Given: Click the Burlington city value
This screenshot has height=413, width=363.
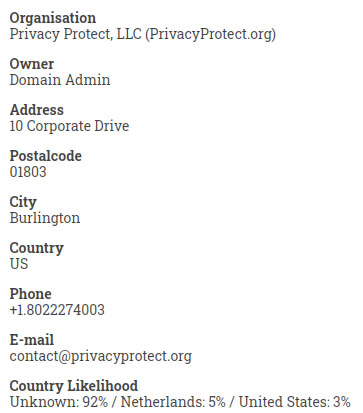Looking at the screenshot, I should coord(45,219).
